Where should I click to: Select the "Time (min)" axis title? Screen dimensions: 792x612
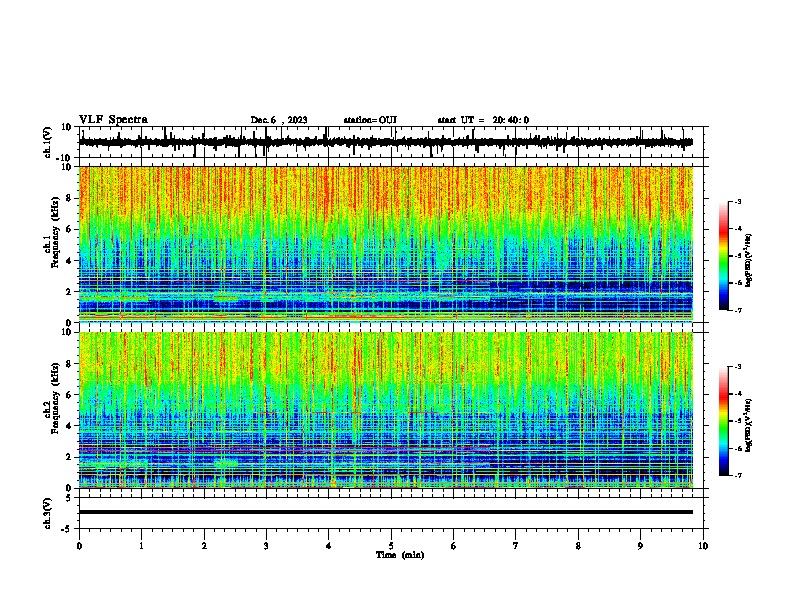pos(400,555)
